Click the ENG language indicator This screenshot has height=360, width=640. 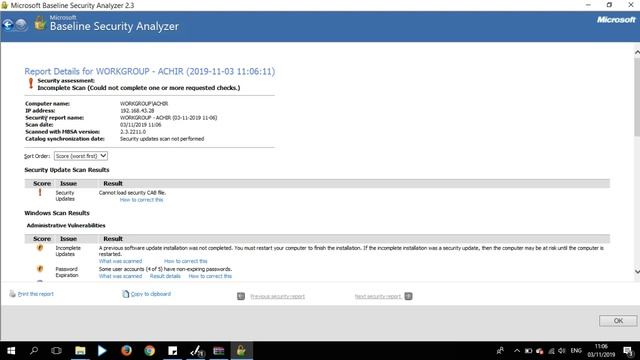[576, 351]
